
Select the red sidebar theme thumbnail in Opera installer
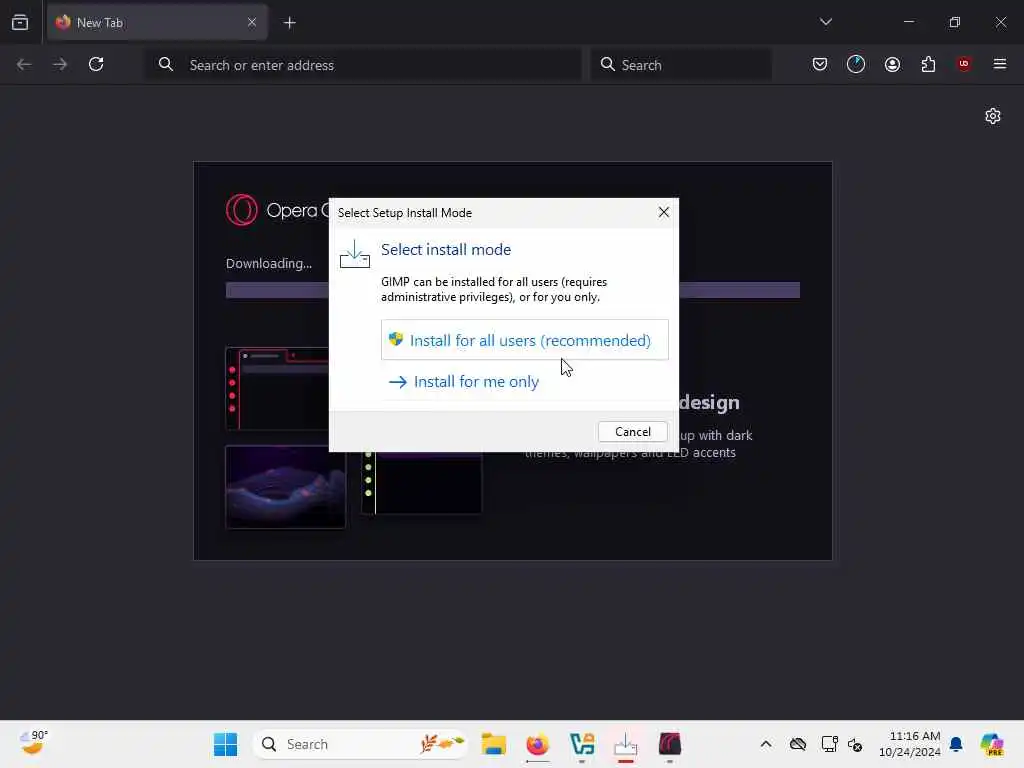(278, 389)
